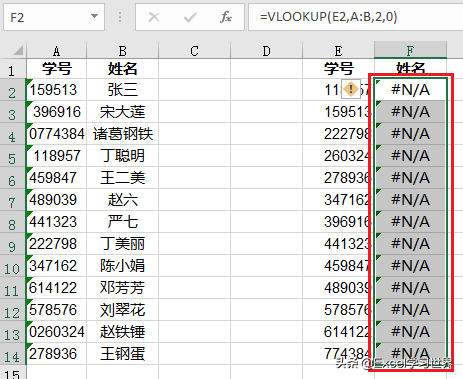Select row 2 header

coord(13,90)
